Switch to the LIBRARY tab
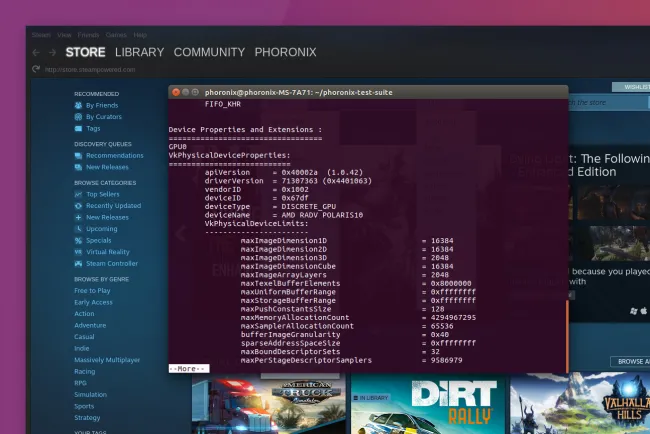Viewport: 650px width, 434px height. (140, 52)
